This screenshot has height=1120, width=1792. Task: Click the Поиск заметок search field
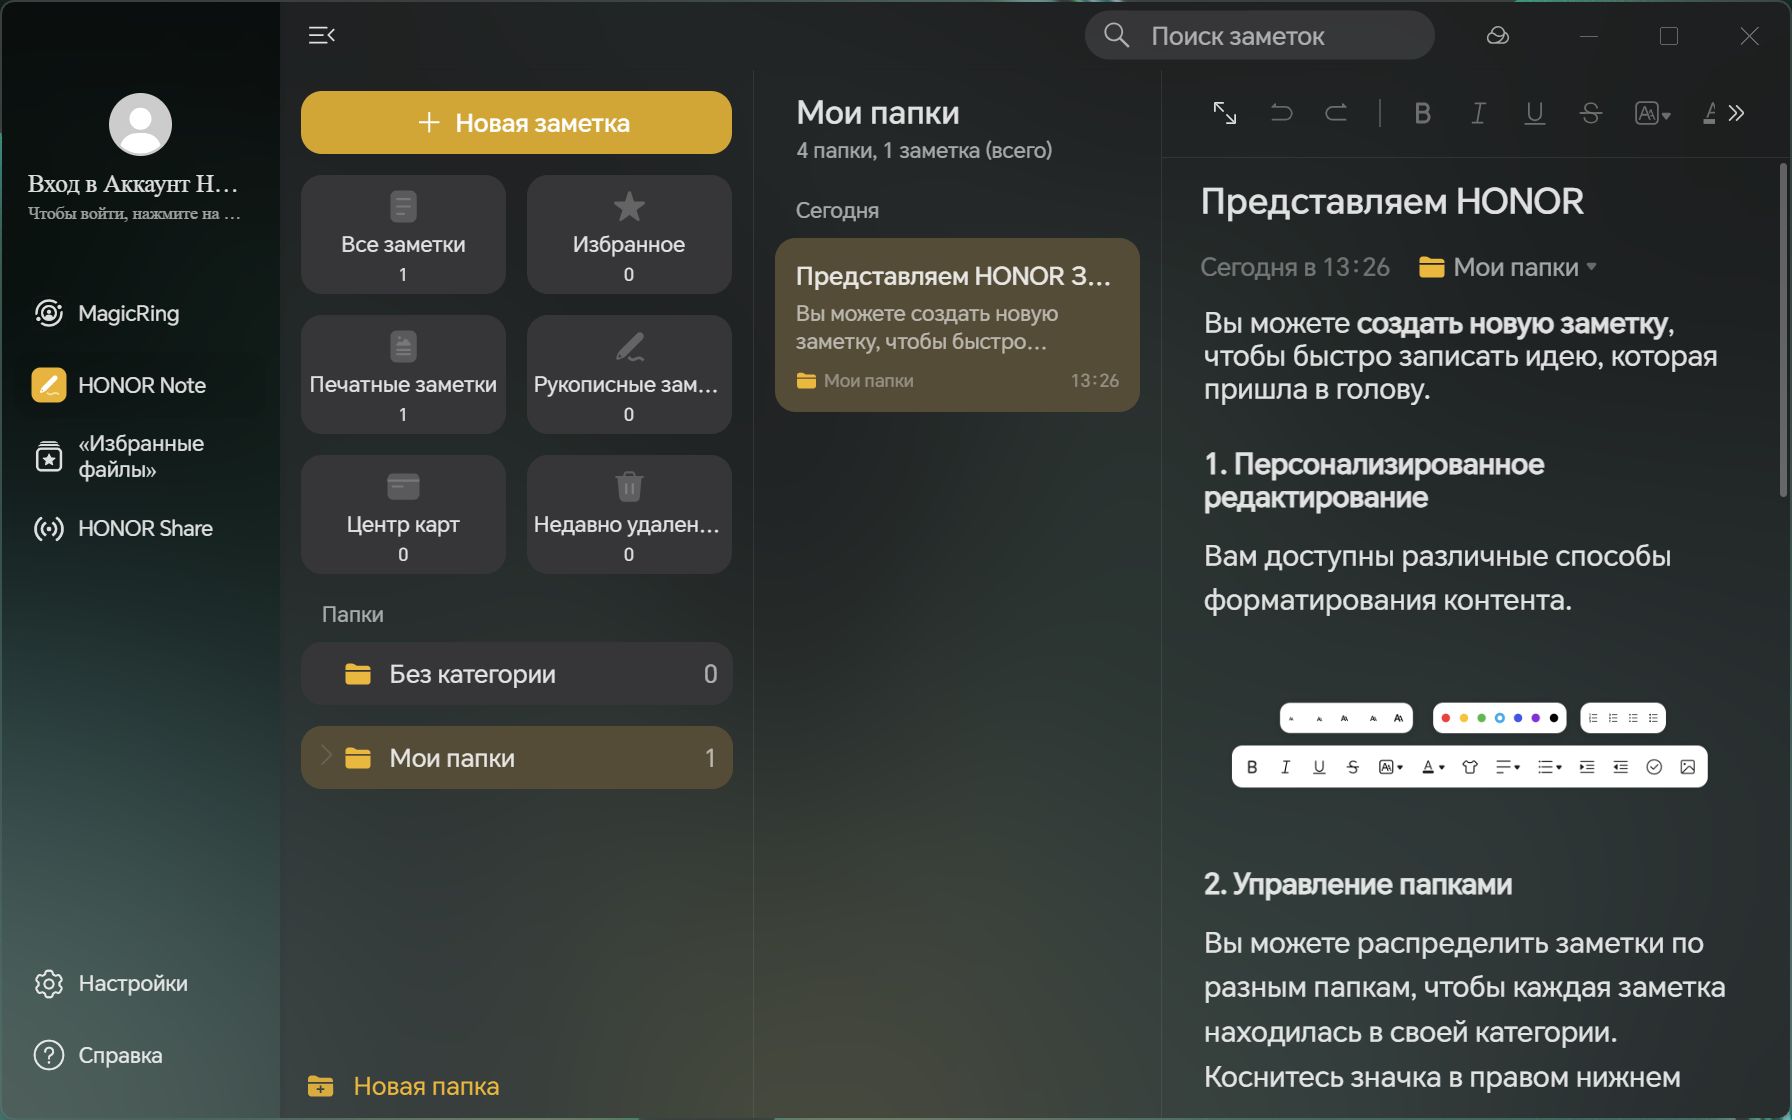point(1259,36)
